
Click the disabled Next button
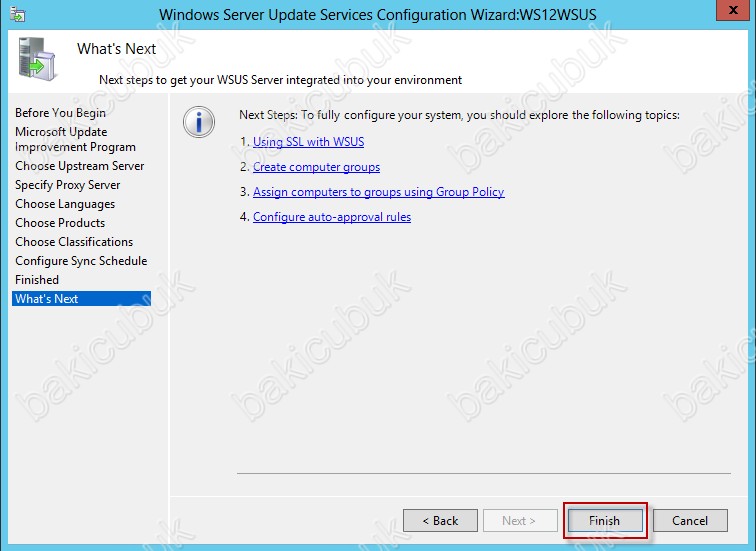pyautogui.click(x=520, y=521)
